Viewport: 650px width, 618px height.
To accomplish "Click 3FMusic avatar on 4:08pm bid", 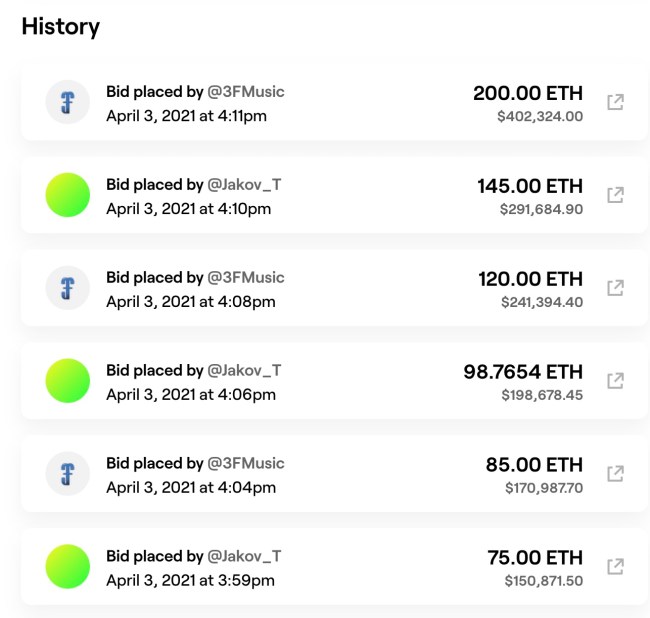I will pos(68,288).
